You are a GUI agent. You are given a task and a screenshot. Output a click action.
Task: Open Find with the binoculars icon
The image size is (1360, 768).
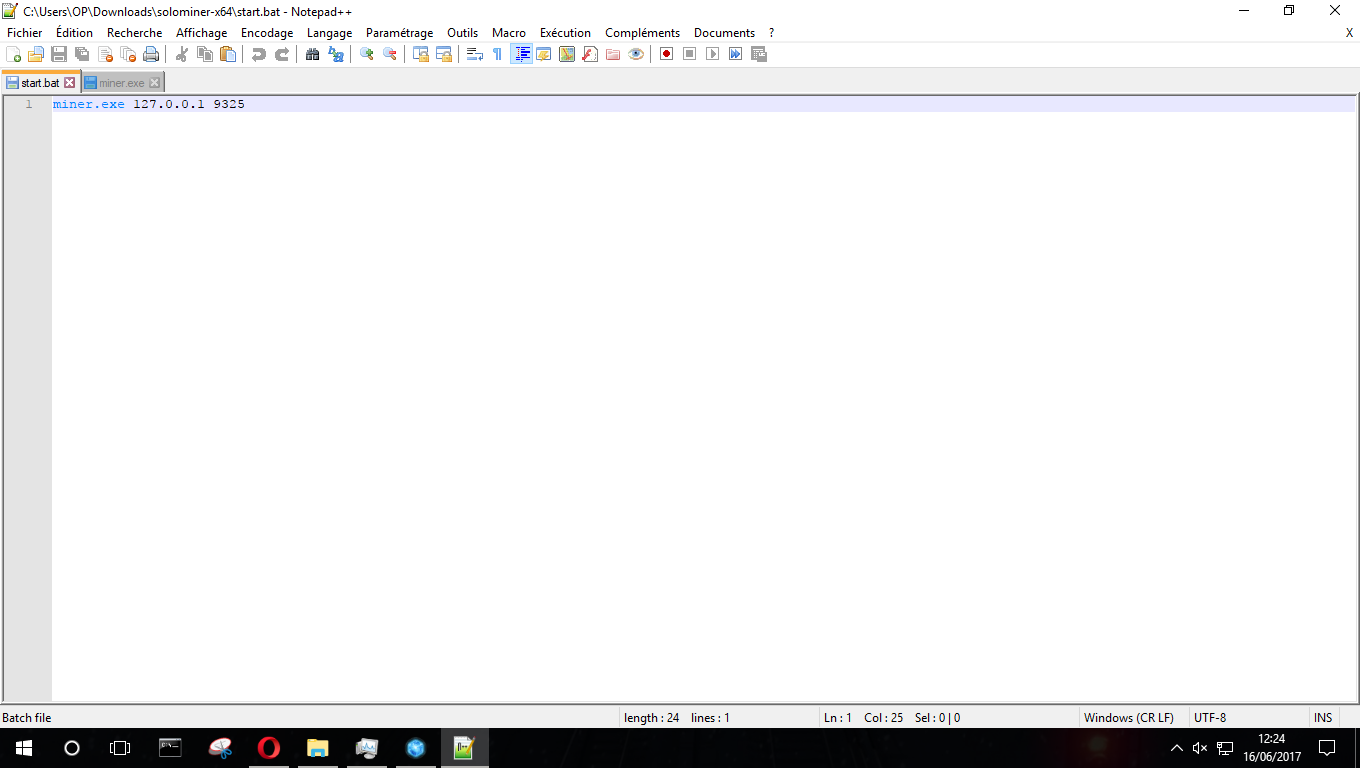click(313, 54)
